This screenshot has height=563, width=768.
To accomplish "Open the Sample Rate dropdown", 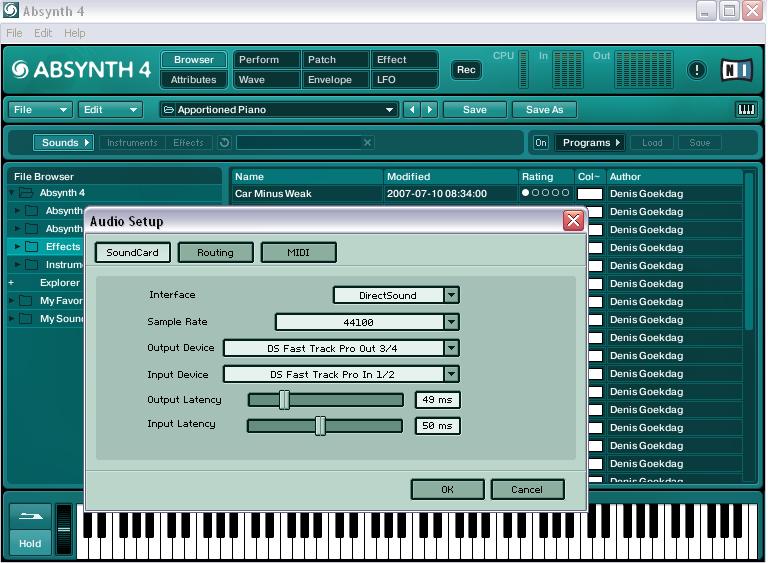I will click(451, 322).
